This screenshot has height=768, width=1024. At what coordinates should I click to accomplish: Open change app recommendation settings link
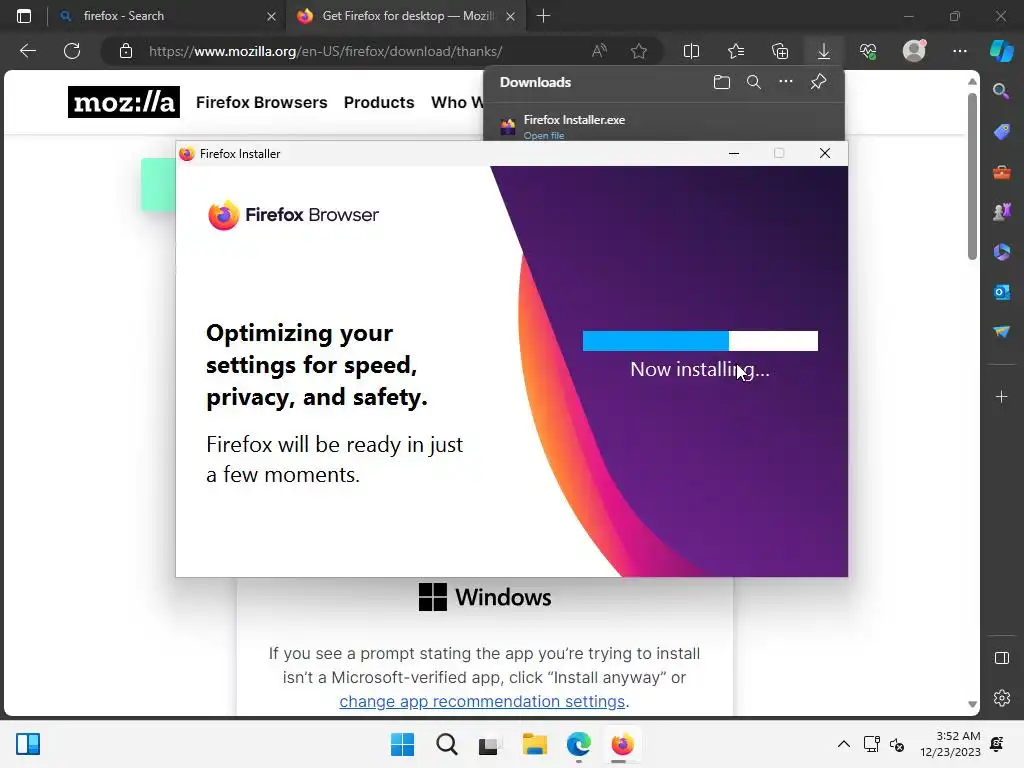pyautogui.click(x=482, y=701)
